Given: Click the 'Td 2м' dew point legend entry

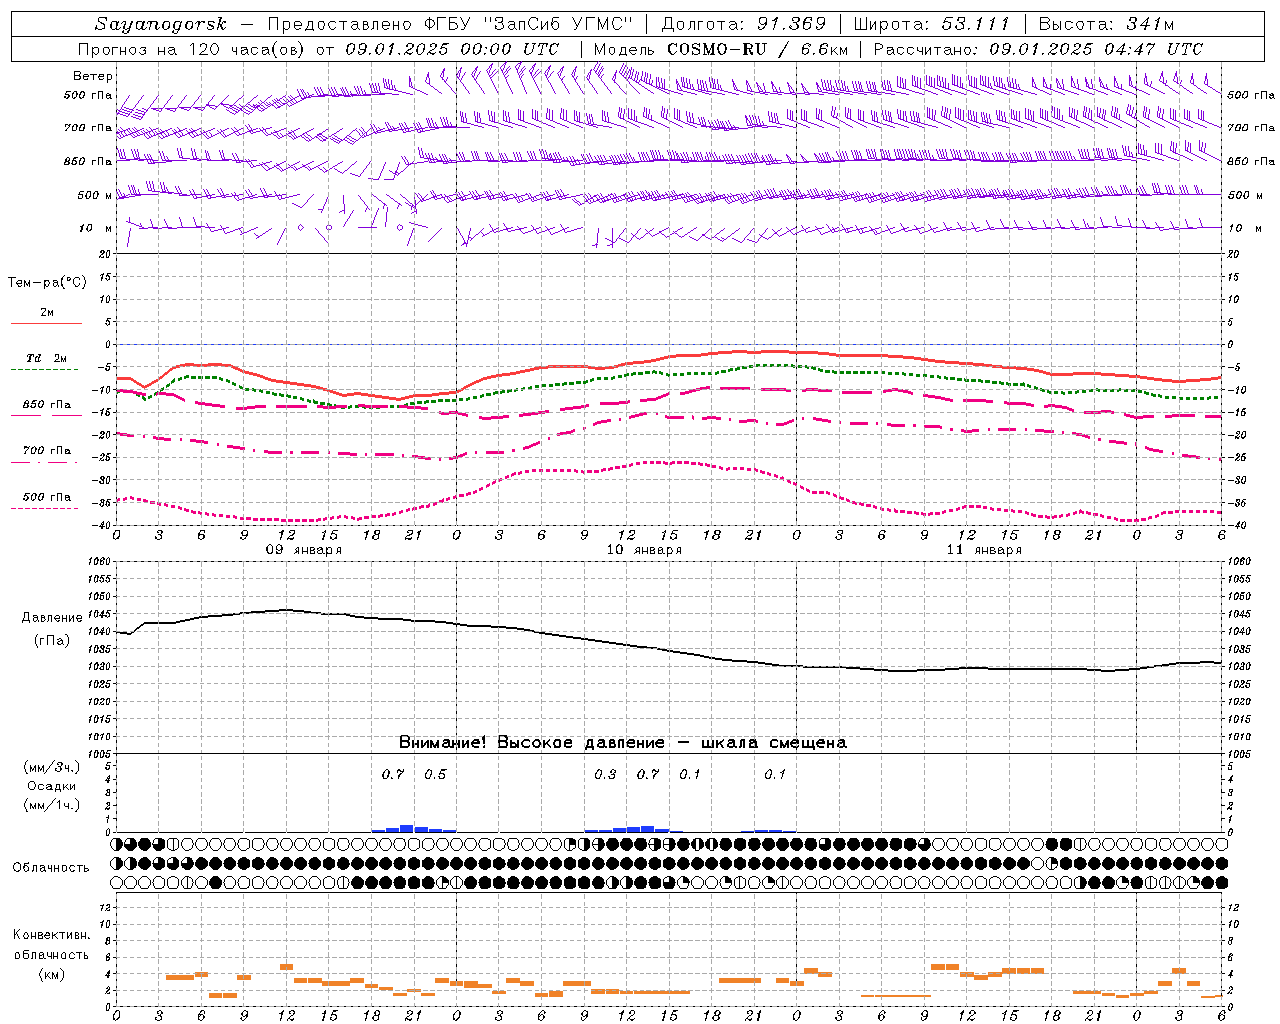Looking at the screenshot, I should click(x=46, y=358).
